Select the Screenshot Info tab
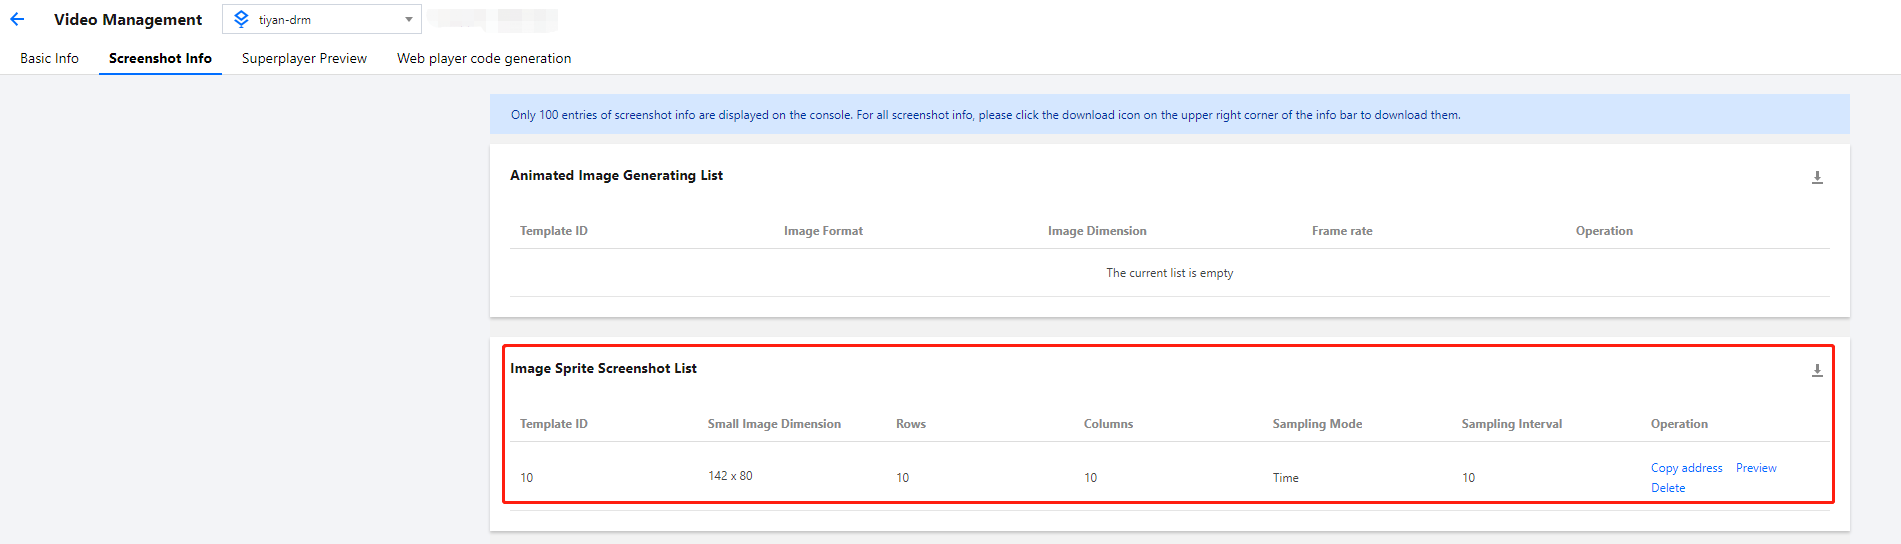Image resolution: width=1901 pixels, height=544 pixels. 160,58
